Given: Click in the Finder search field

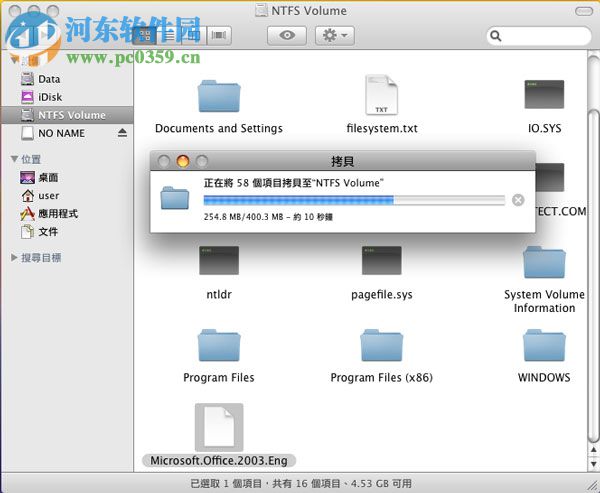Looking at the screenshot, I should pyautogui.click(x=539, y=36).
